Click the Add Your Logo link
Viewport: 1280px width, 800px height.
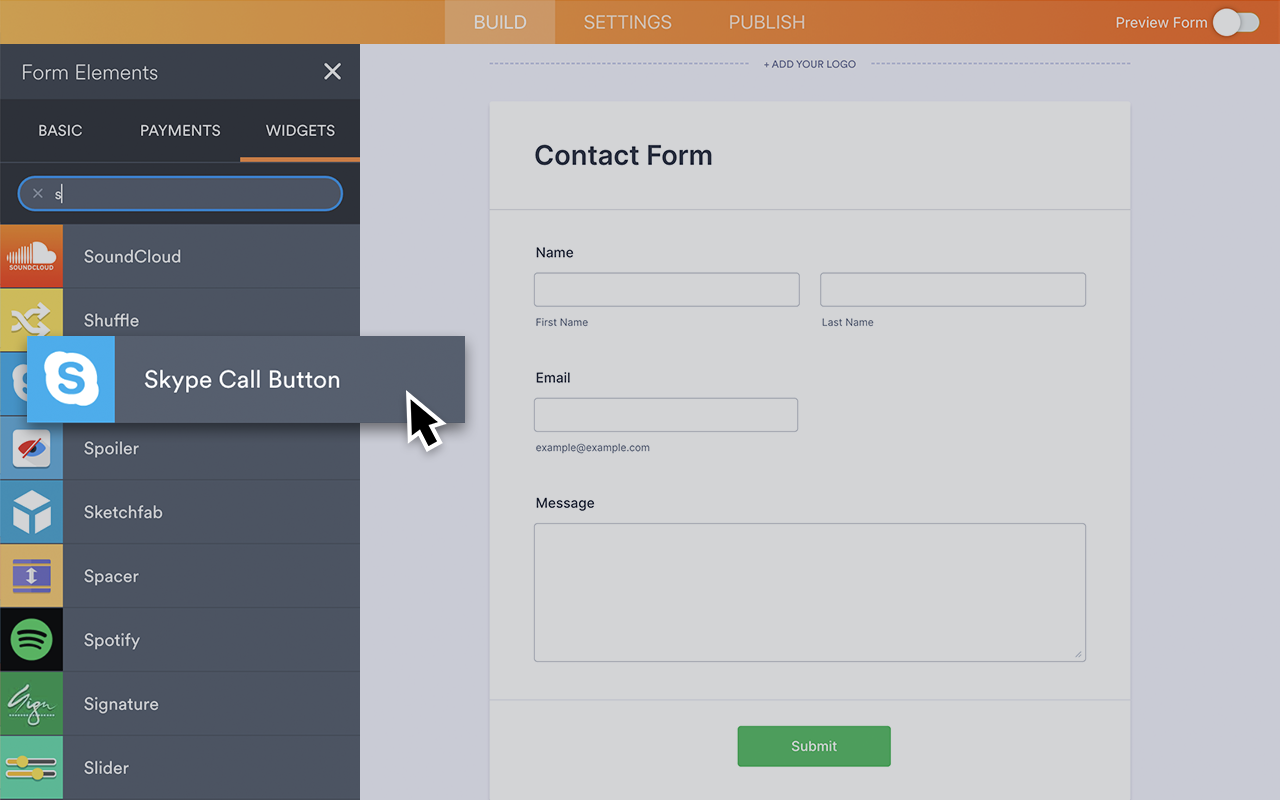(x=809, y=64)
